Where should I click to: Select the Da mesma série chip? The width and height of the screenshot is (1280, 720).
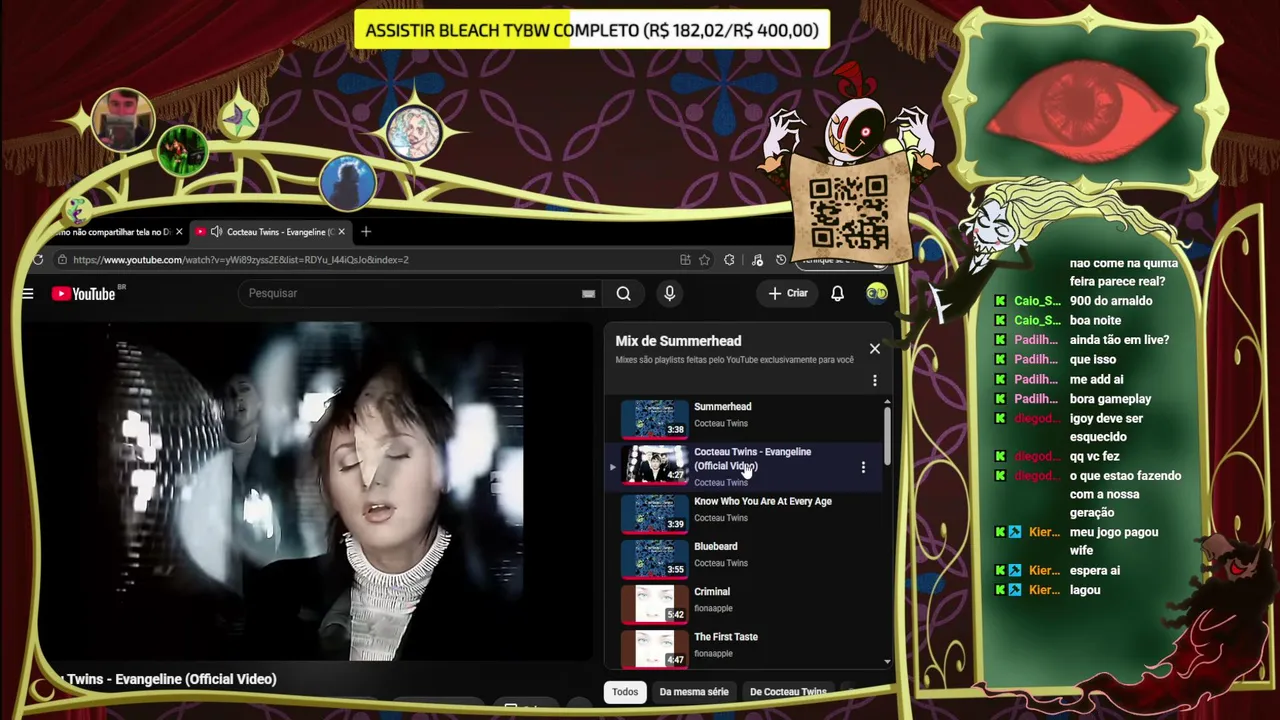(x=694, y=692)
